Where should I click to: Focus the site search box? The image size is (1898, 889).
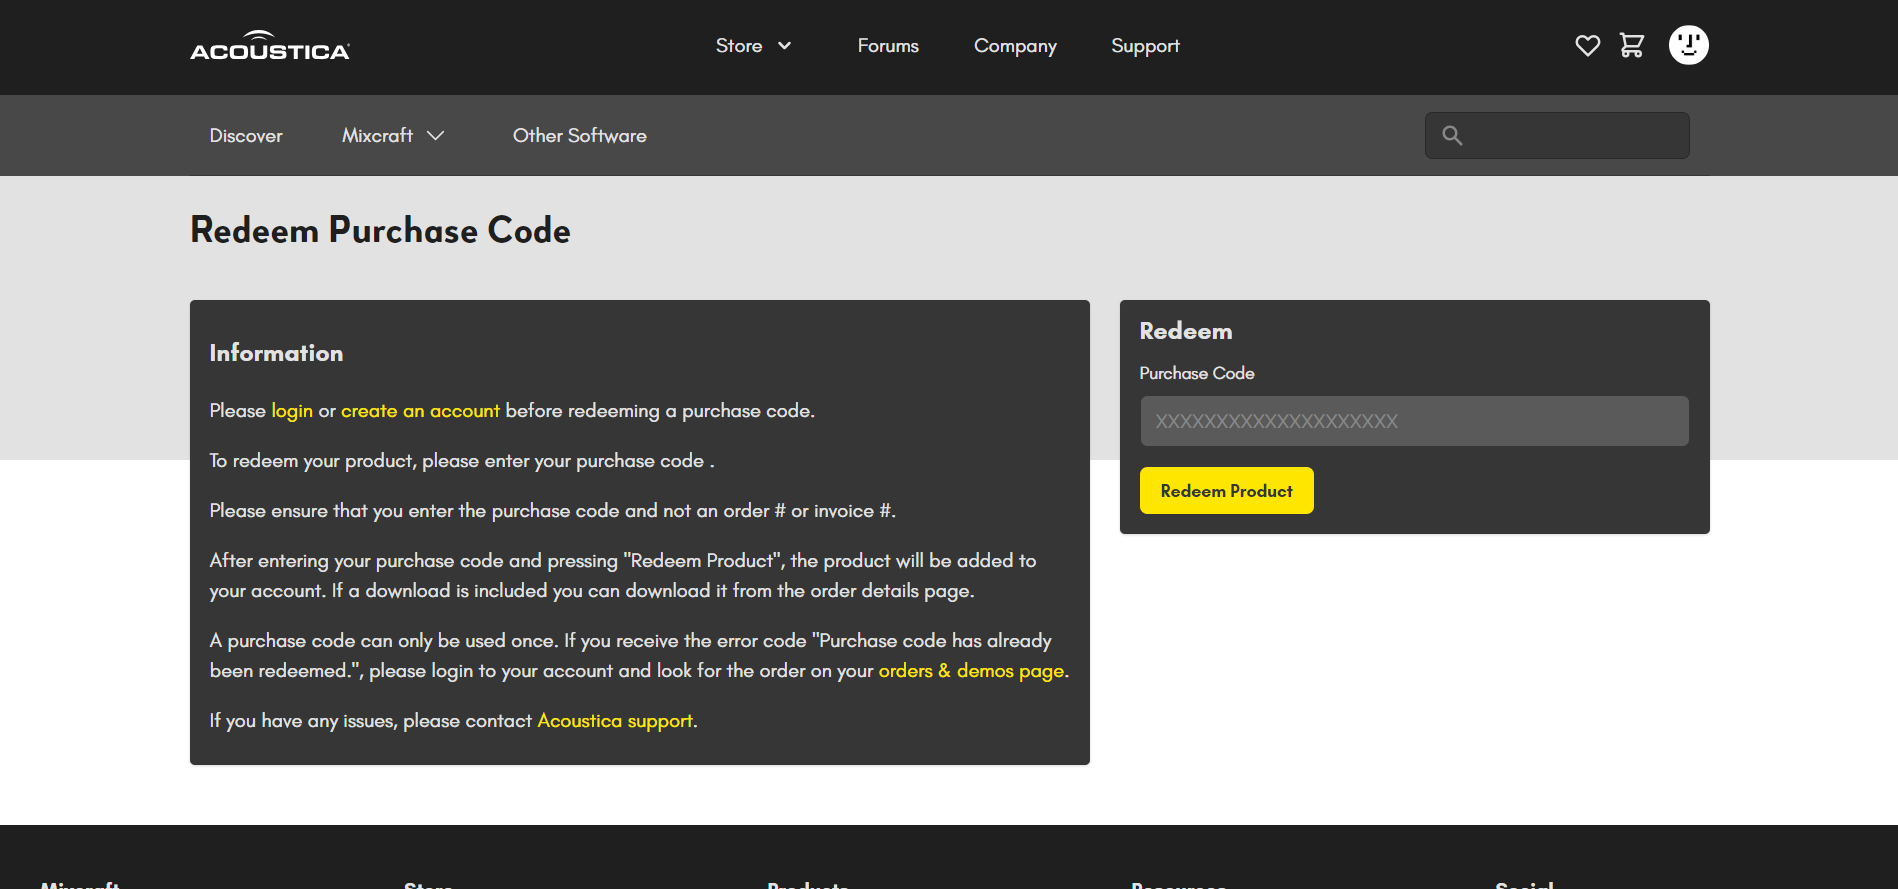(x=1557, y=135)
